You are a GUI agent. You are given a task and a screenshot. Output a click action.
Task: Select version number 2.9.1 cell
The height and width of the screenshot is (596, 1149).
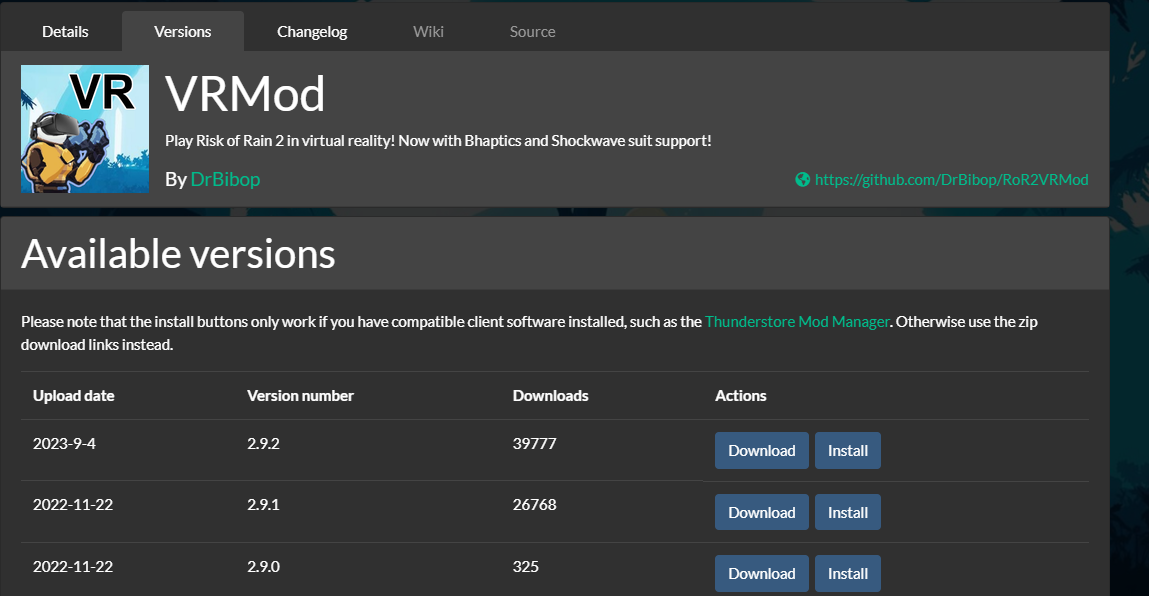click(263, 504)
